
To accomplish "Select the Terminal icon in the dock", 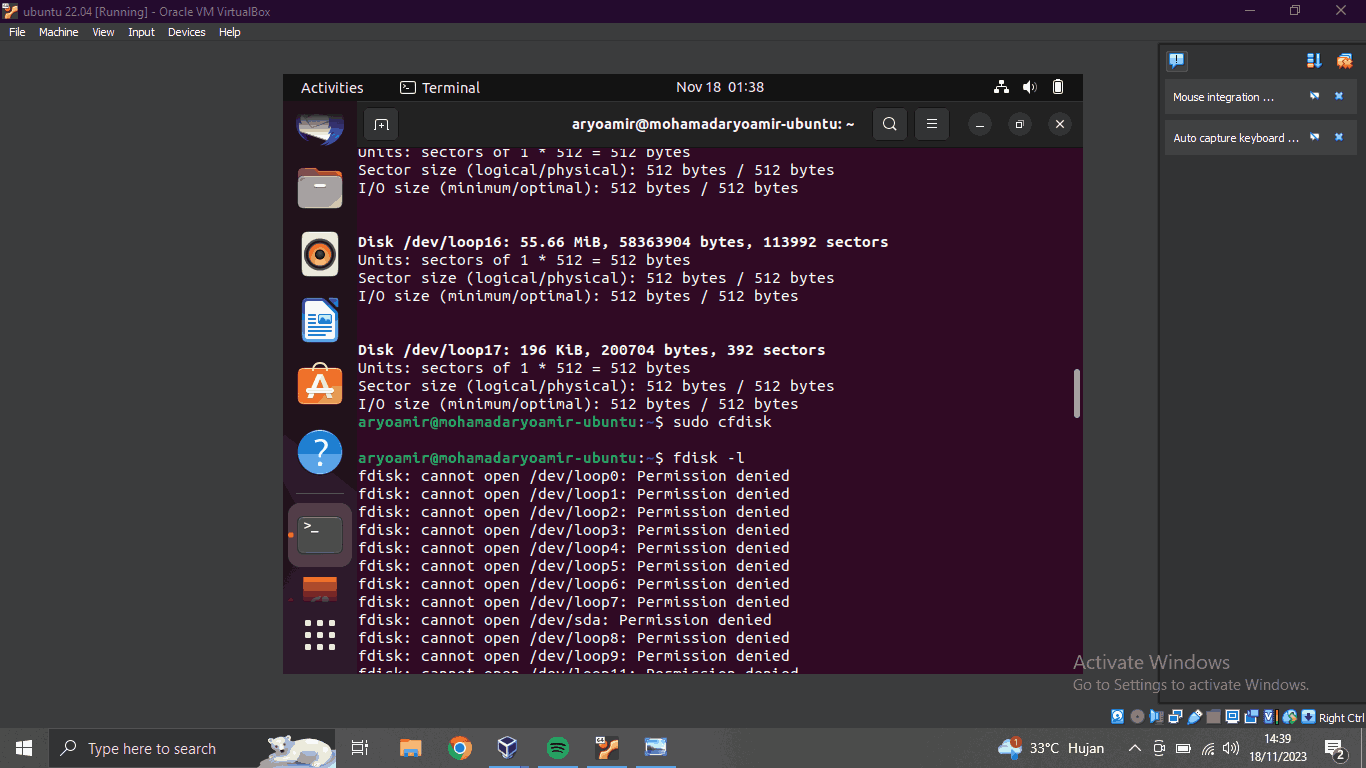I will pyautogui.click(x=320, y=535).
